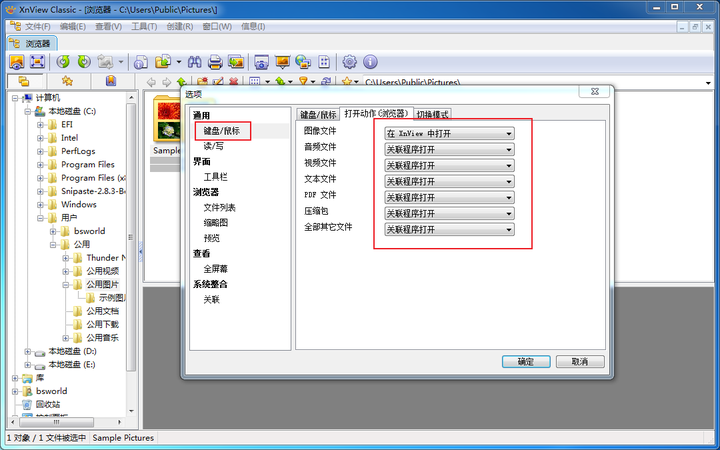Switch to the 切换模式 dialog tab
The image size is (720, 450).
(432, 114)
